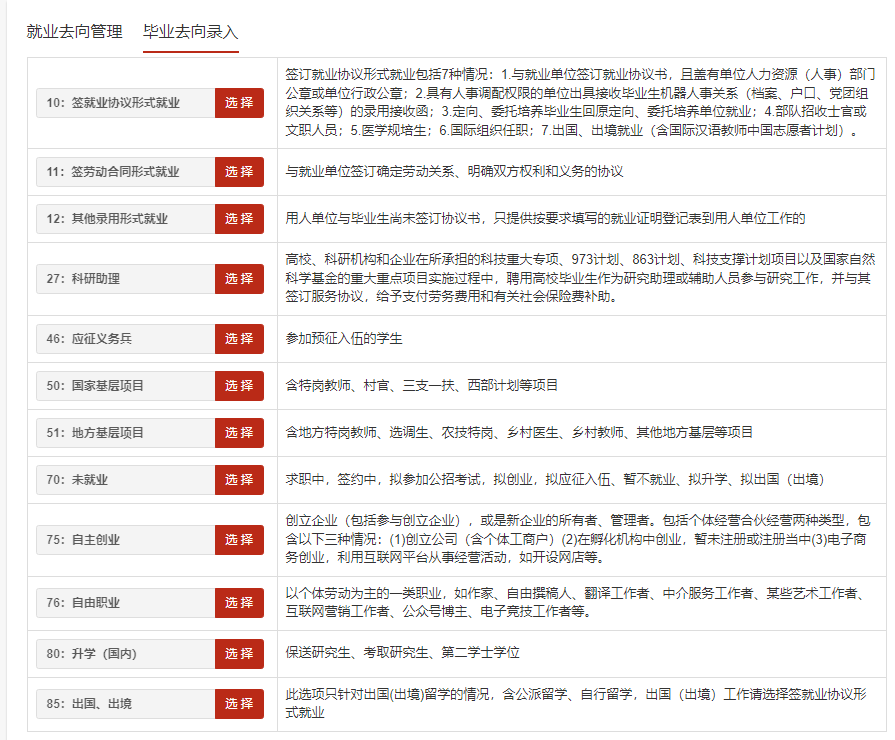Pick 选择 next to 27: 科研助理
Viewport: 895px width, 740px height.
click(x=239, y=279)
